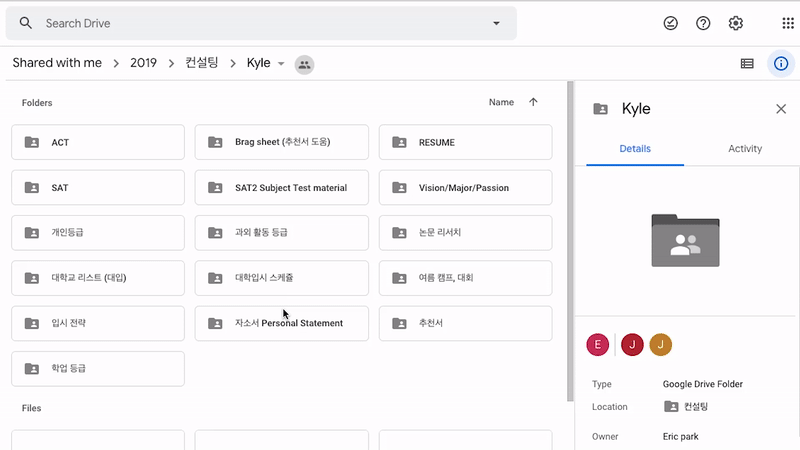Screen dimensions: 800x450
Task: Click the 대학입시 스케쥴 folder's icon
Action: 215,278
